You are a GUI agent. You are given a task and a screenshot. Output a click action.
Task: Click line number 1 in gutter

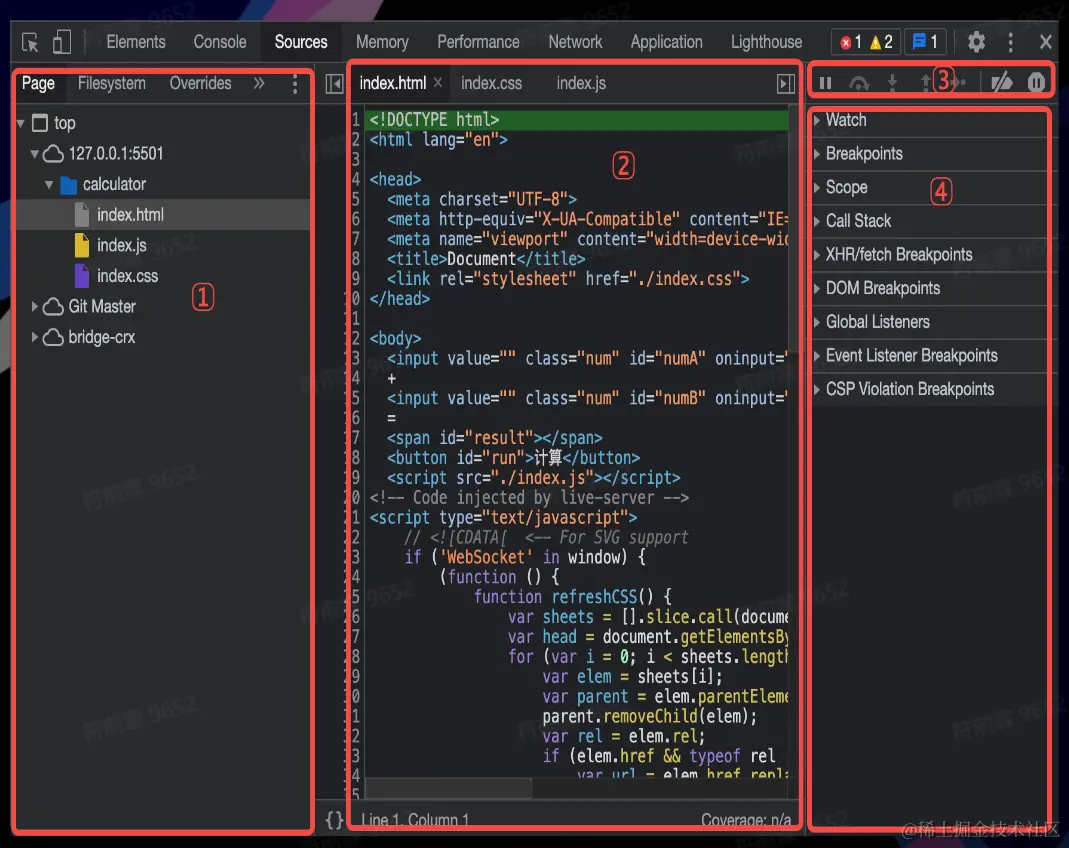[x=356, y=120]
